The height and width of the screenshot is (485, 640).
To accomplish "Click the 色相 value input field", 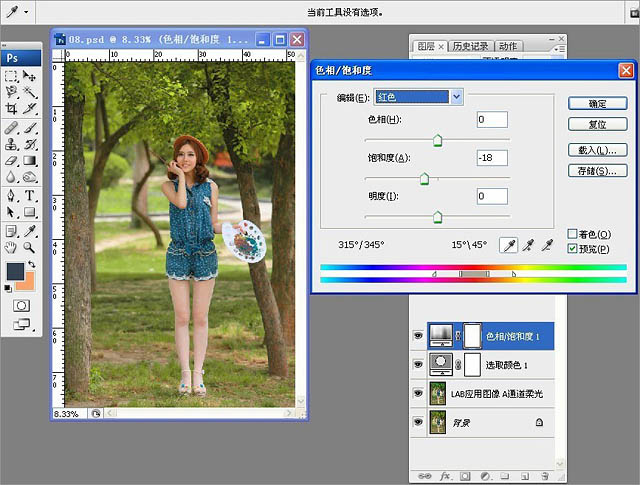I will point(492,120).
